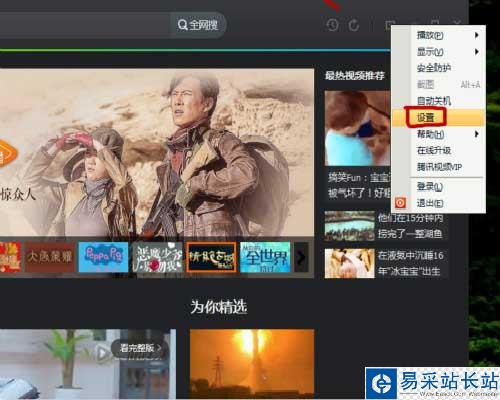Open the orange sunset video thumbnail

[x=252, y=363]
